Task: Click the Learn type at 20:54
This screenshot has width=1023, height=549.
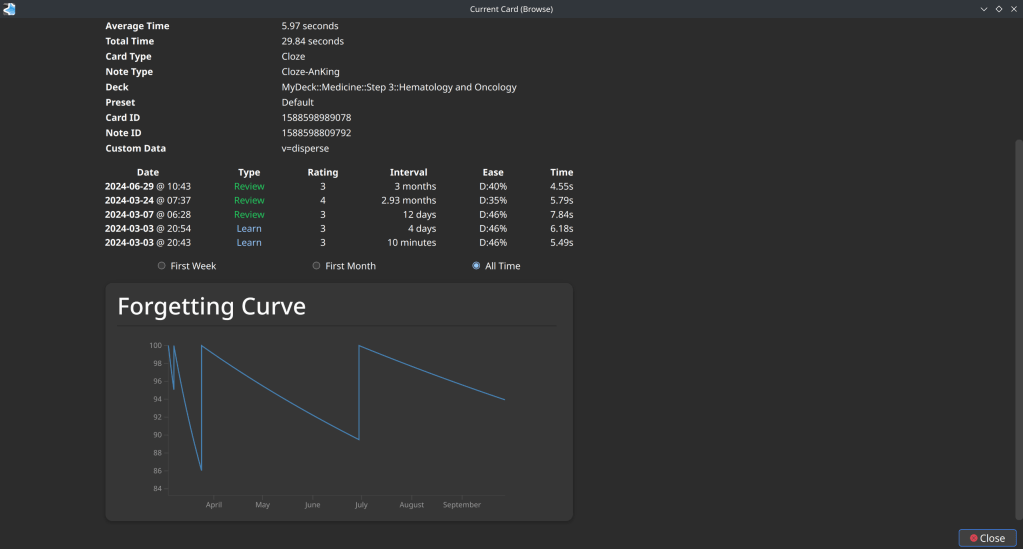Action: [249, 229]
